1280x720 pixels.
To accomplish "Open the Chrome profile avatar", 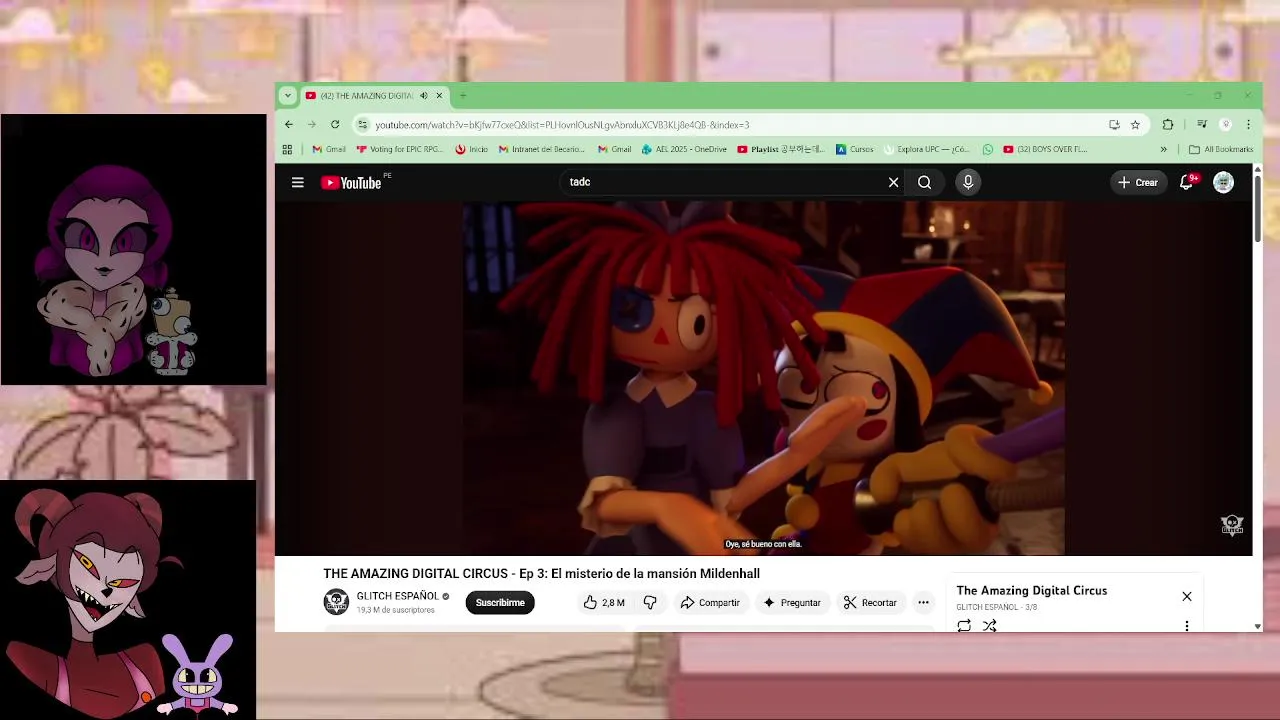I will [1226, 124].
